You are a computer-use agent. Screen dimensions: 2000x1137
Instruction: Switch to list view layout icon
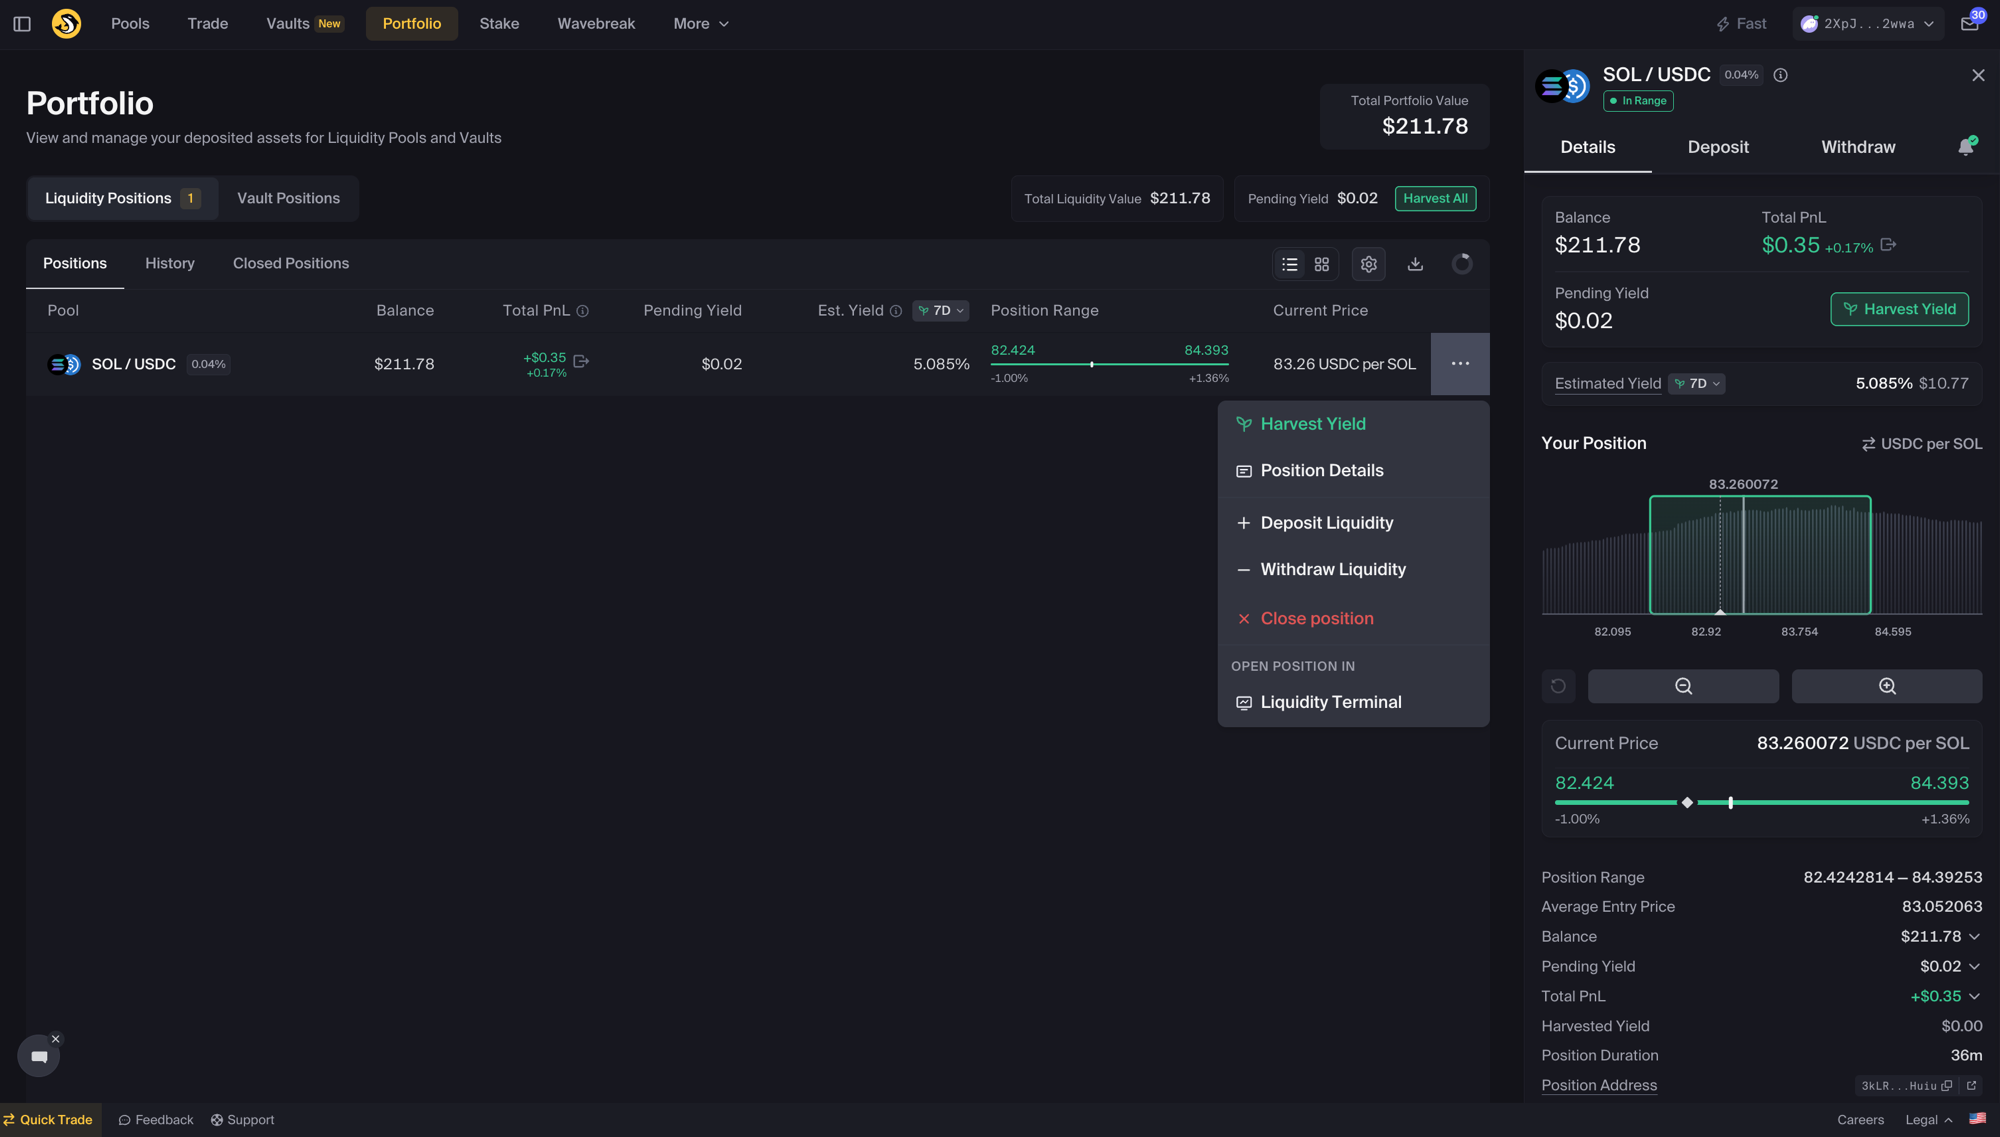pyautogui.click(x=1290, y=264)
